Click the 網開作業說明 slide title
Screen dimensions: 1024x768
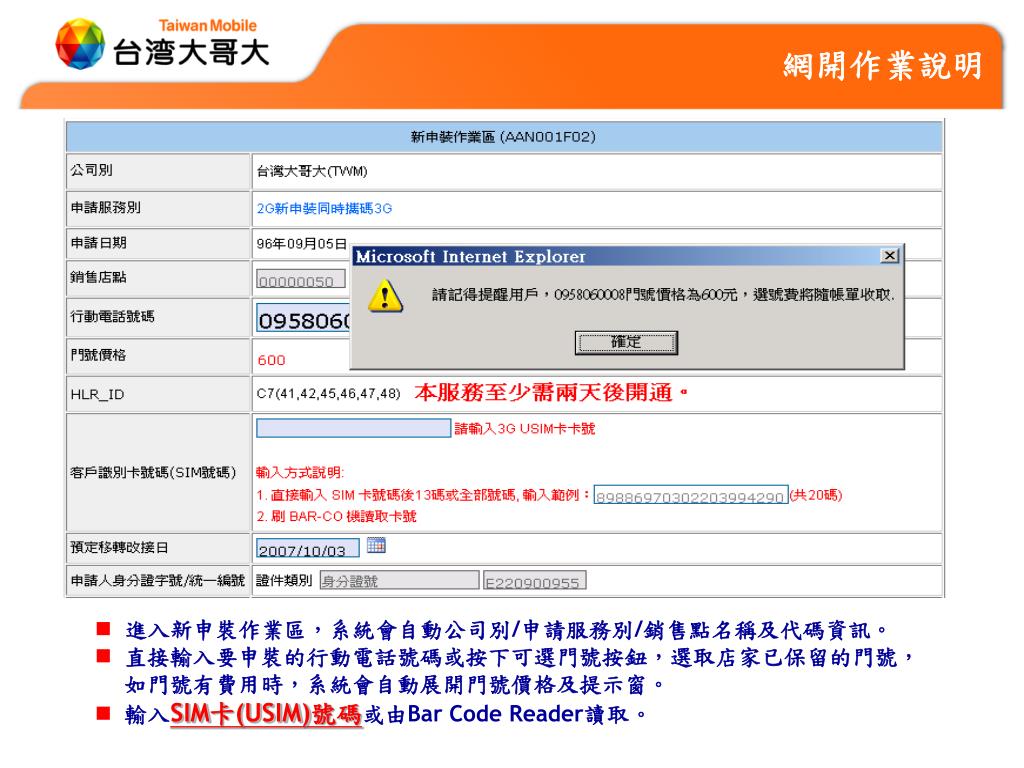click(x=882, y=65)
